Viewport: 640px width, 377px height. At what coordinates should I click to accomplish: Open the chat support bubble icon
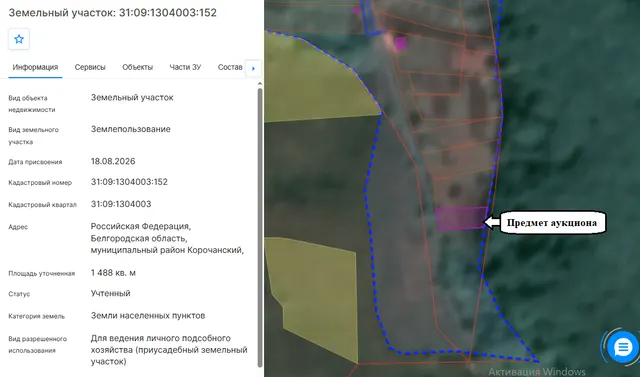(622, 348)
